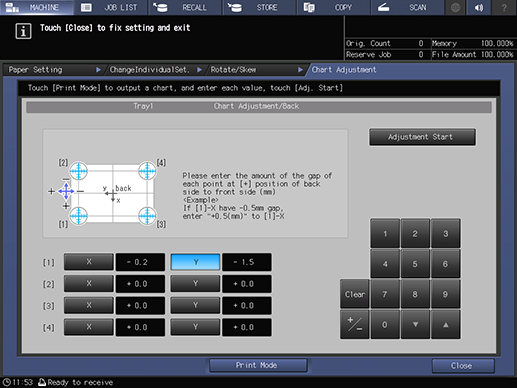
Task: Click the Adjustment Start button
Action: tap(422, 137)
